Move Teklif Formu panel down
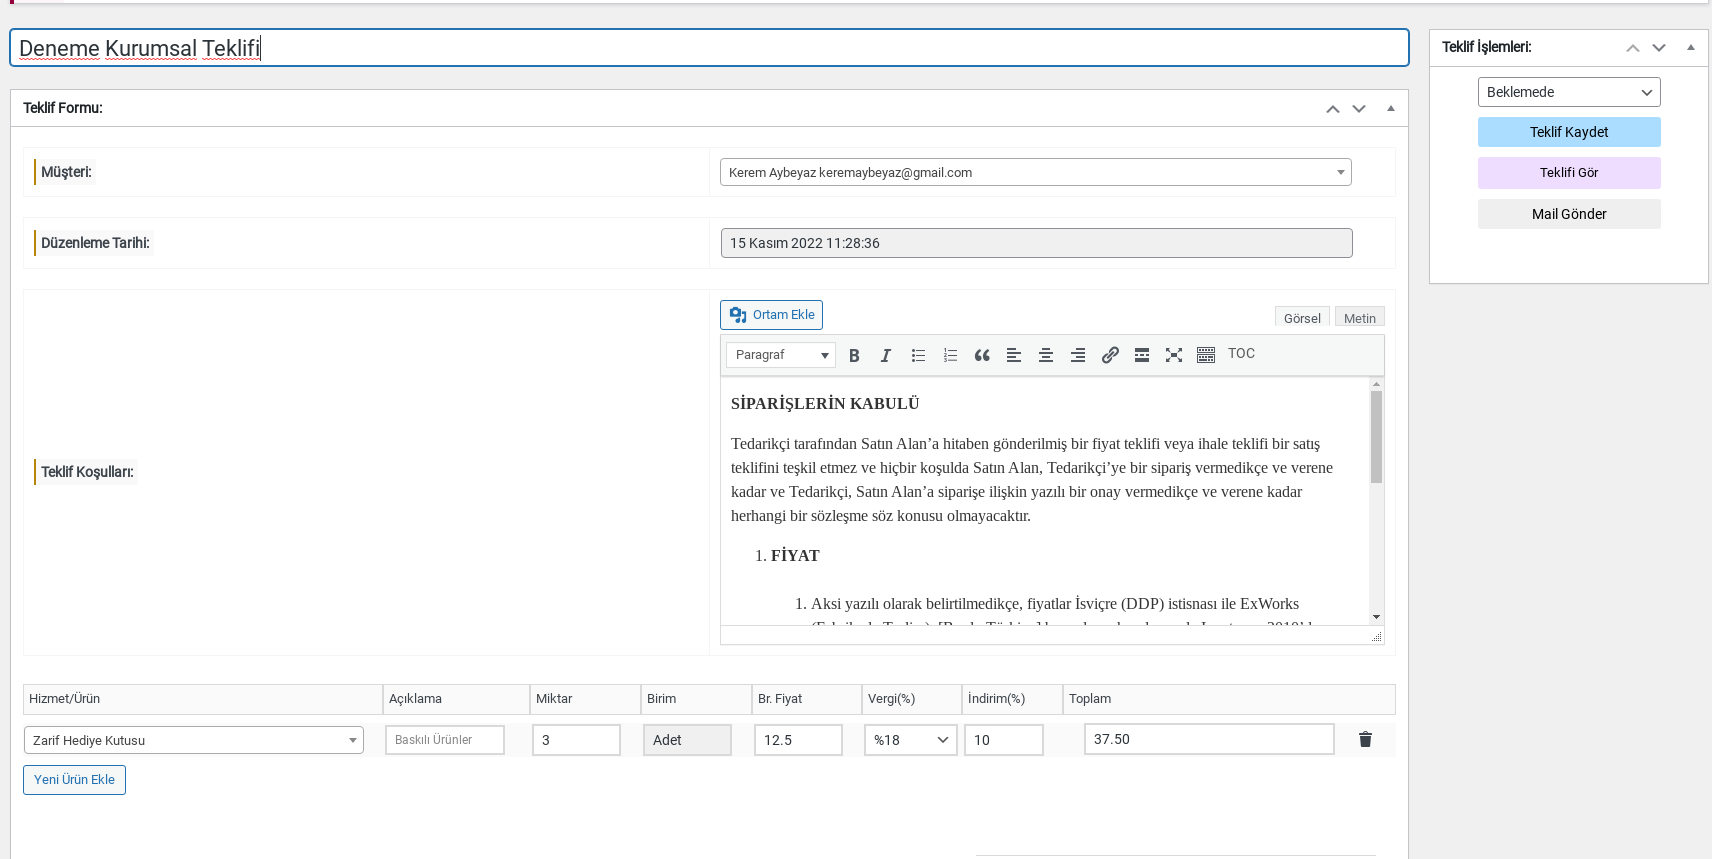Viewport: 1712px width, 859px height. tap(1359, 109)
